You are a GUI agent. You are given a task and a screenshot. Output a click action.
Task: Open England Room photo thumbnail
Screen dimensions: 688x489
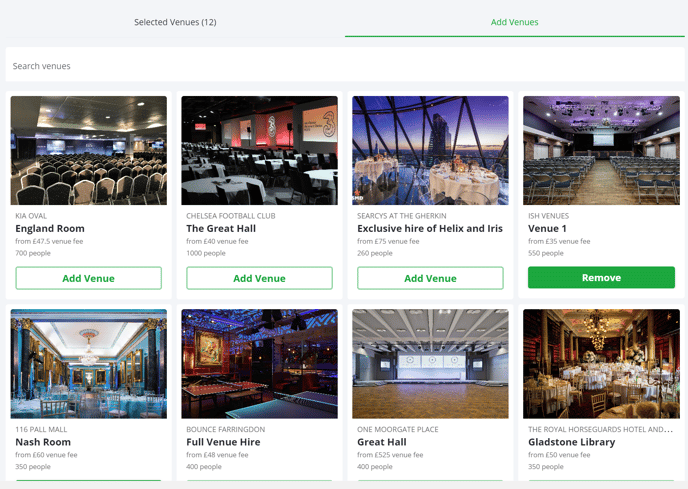pos(89,151)
